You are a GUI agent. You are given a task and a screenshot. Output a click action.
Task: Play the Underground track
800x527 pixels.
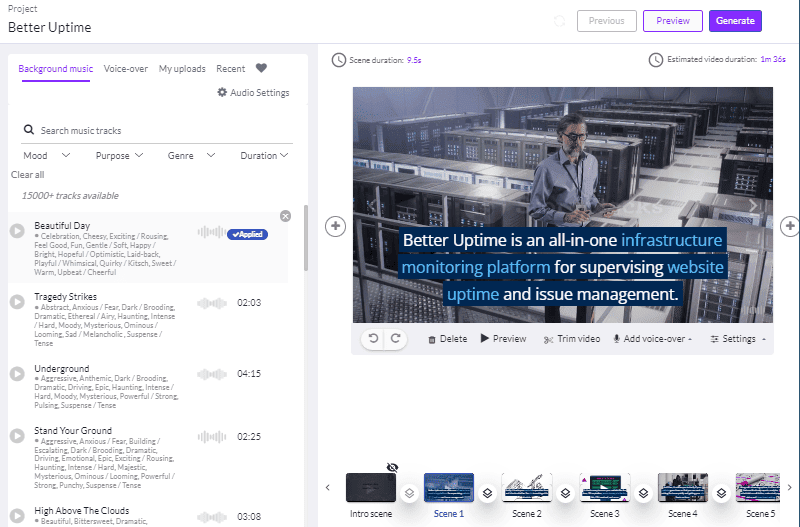(17, 373)
